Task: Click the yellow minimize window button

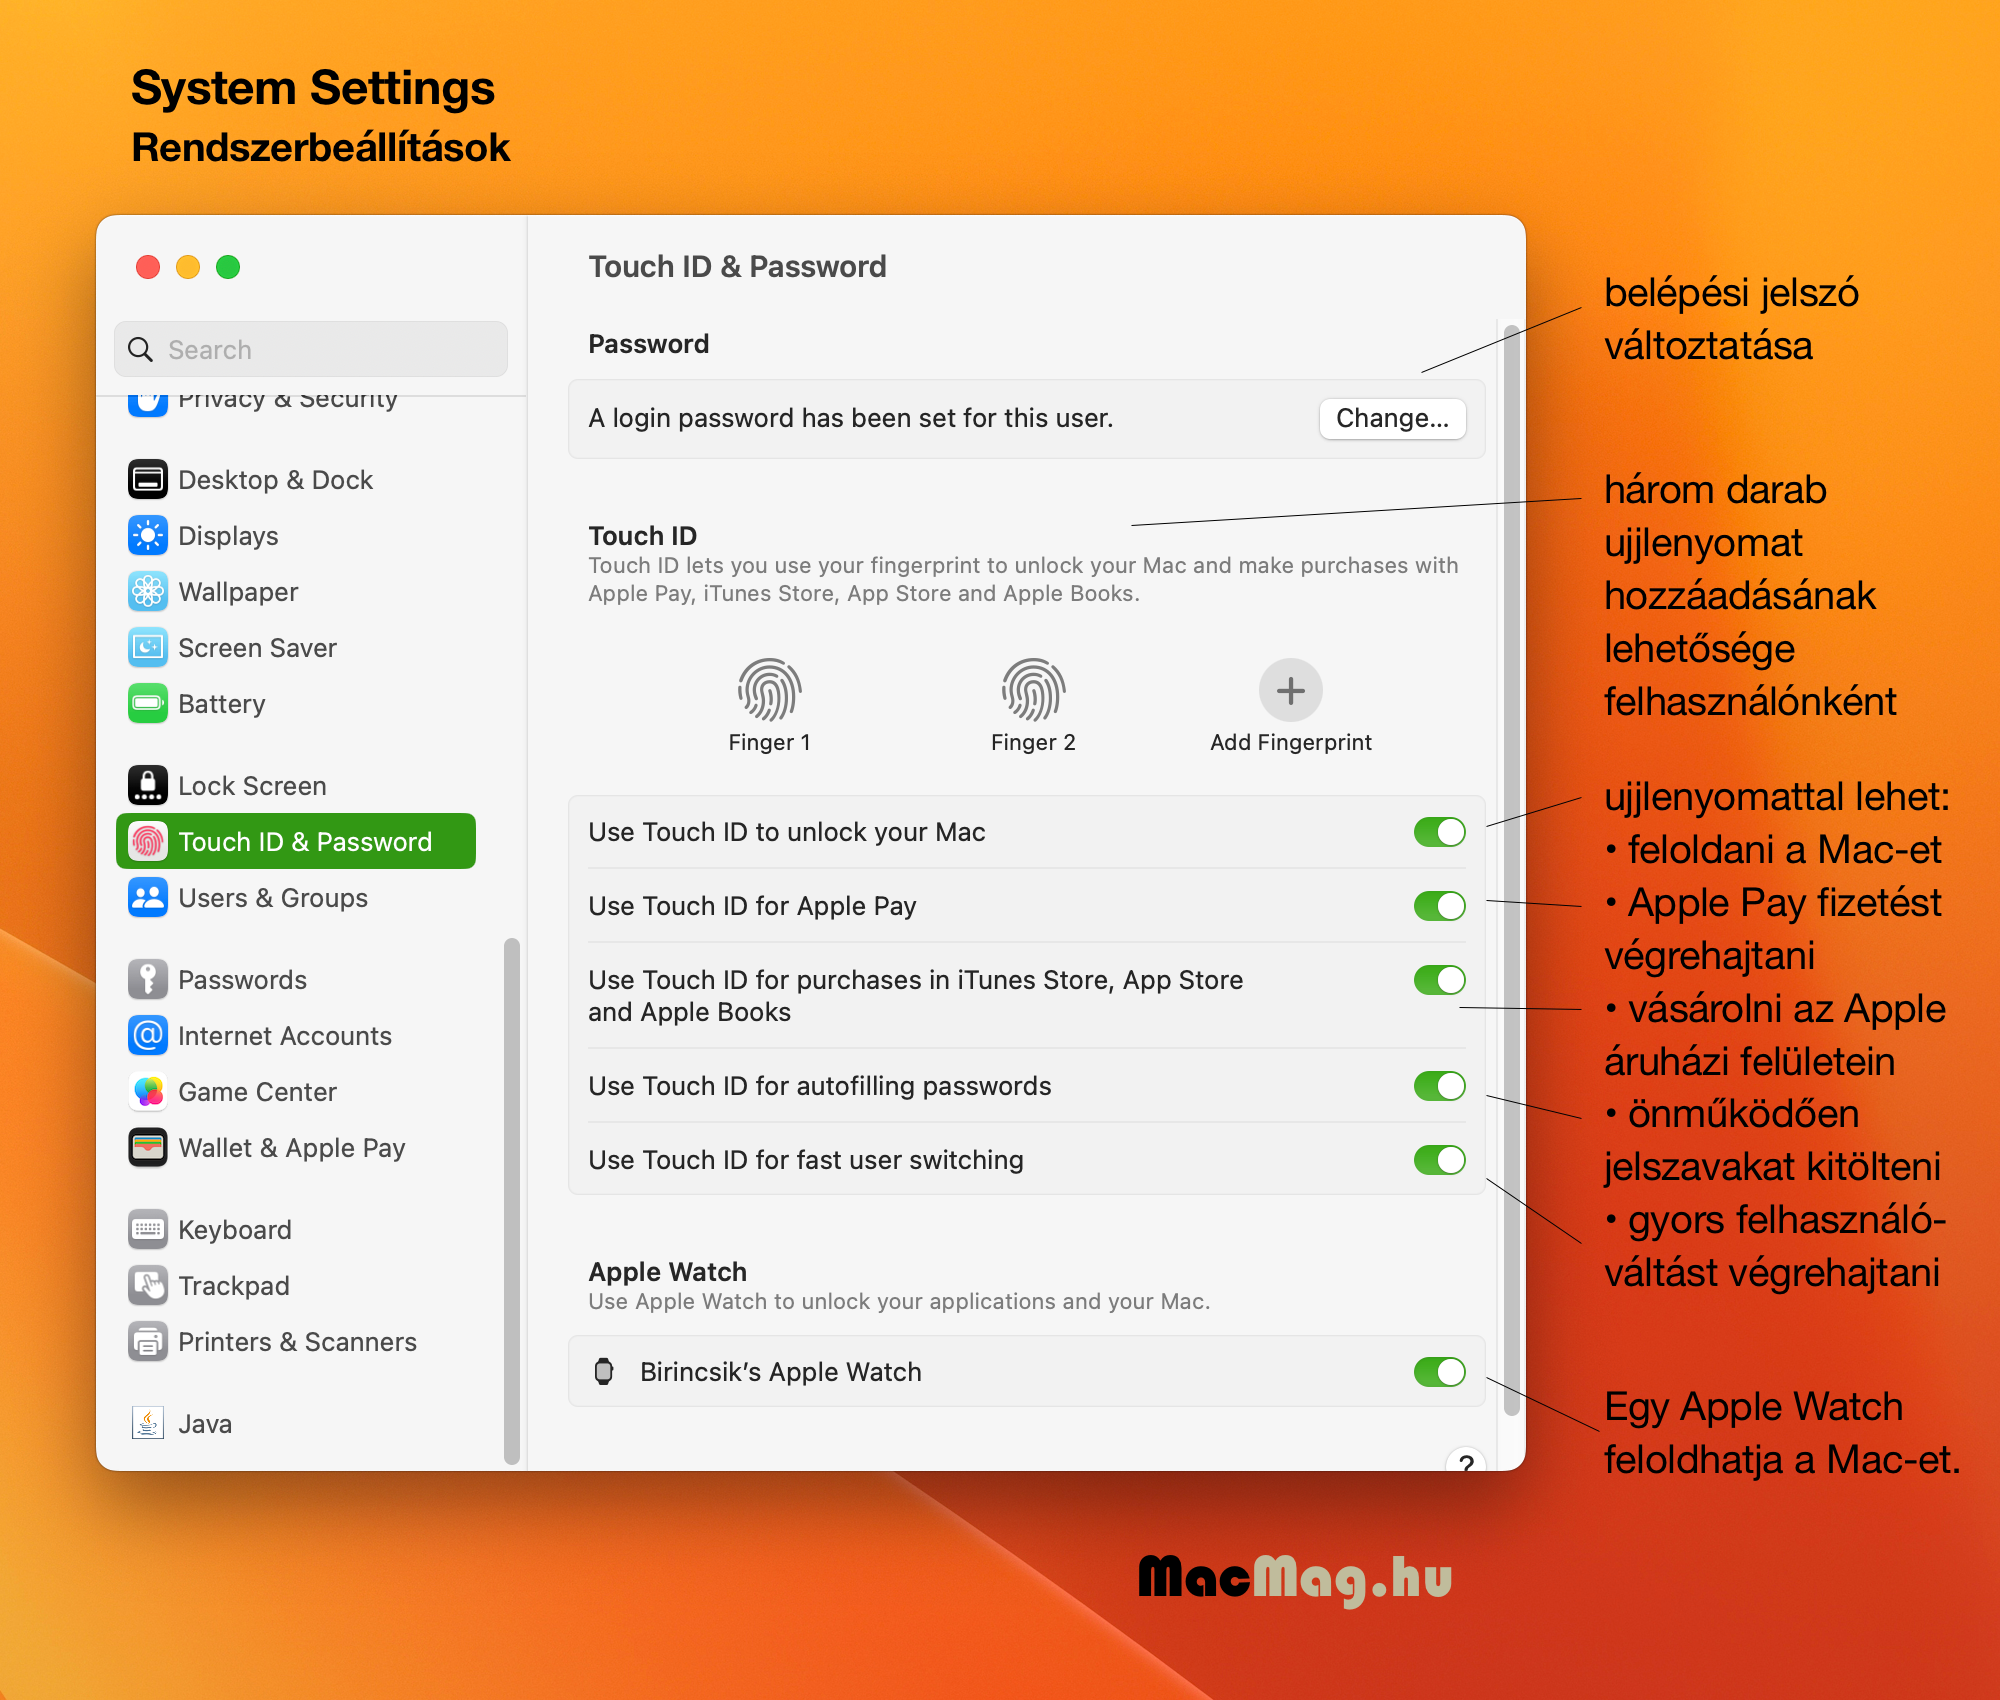Action: [188, 267]
